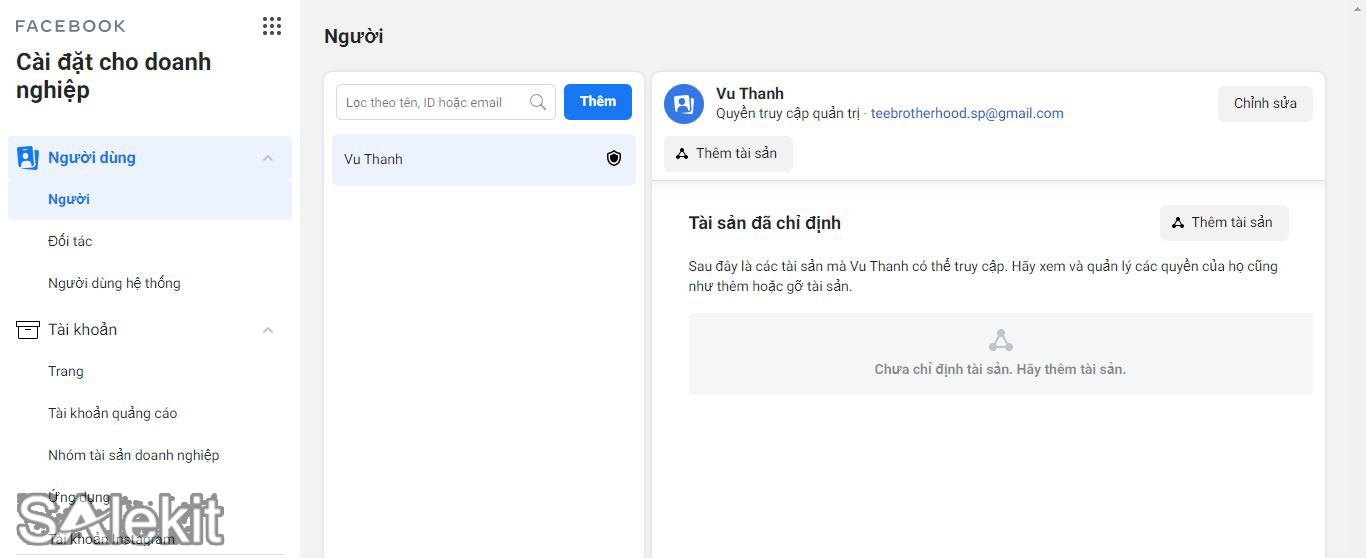Click Vu Thanh's blue profile avatar

click(x=684, y=103)
